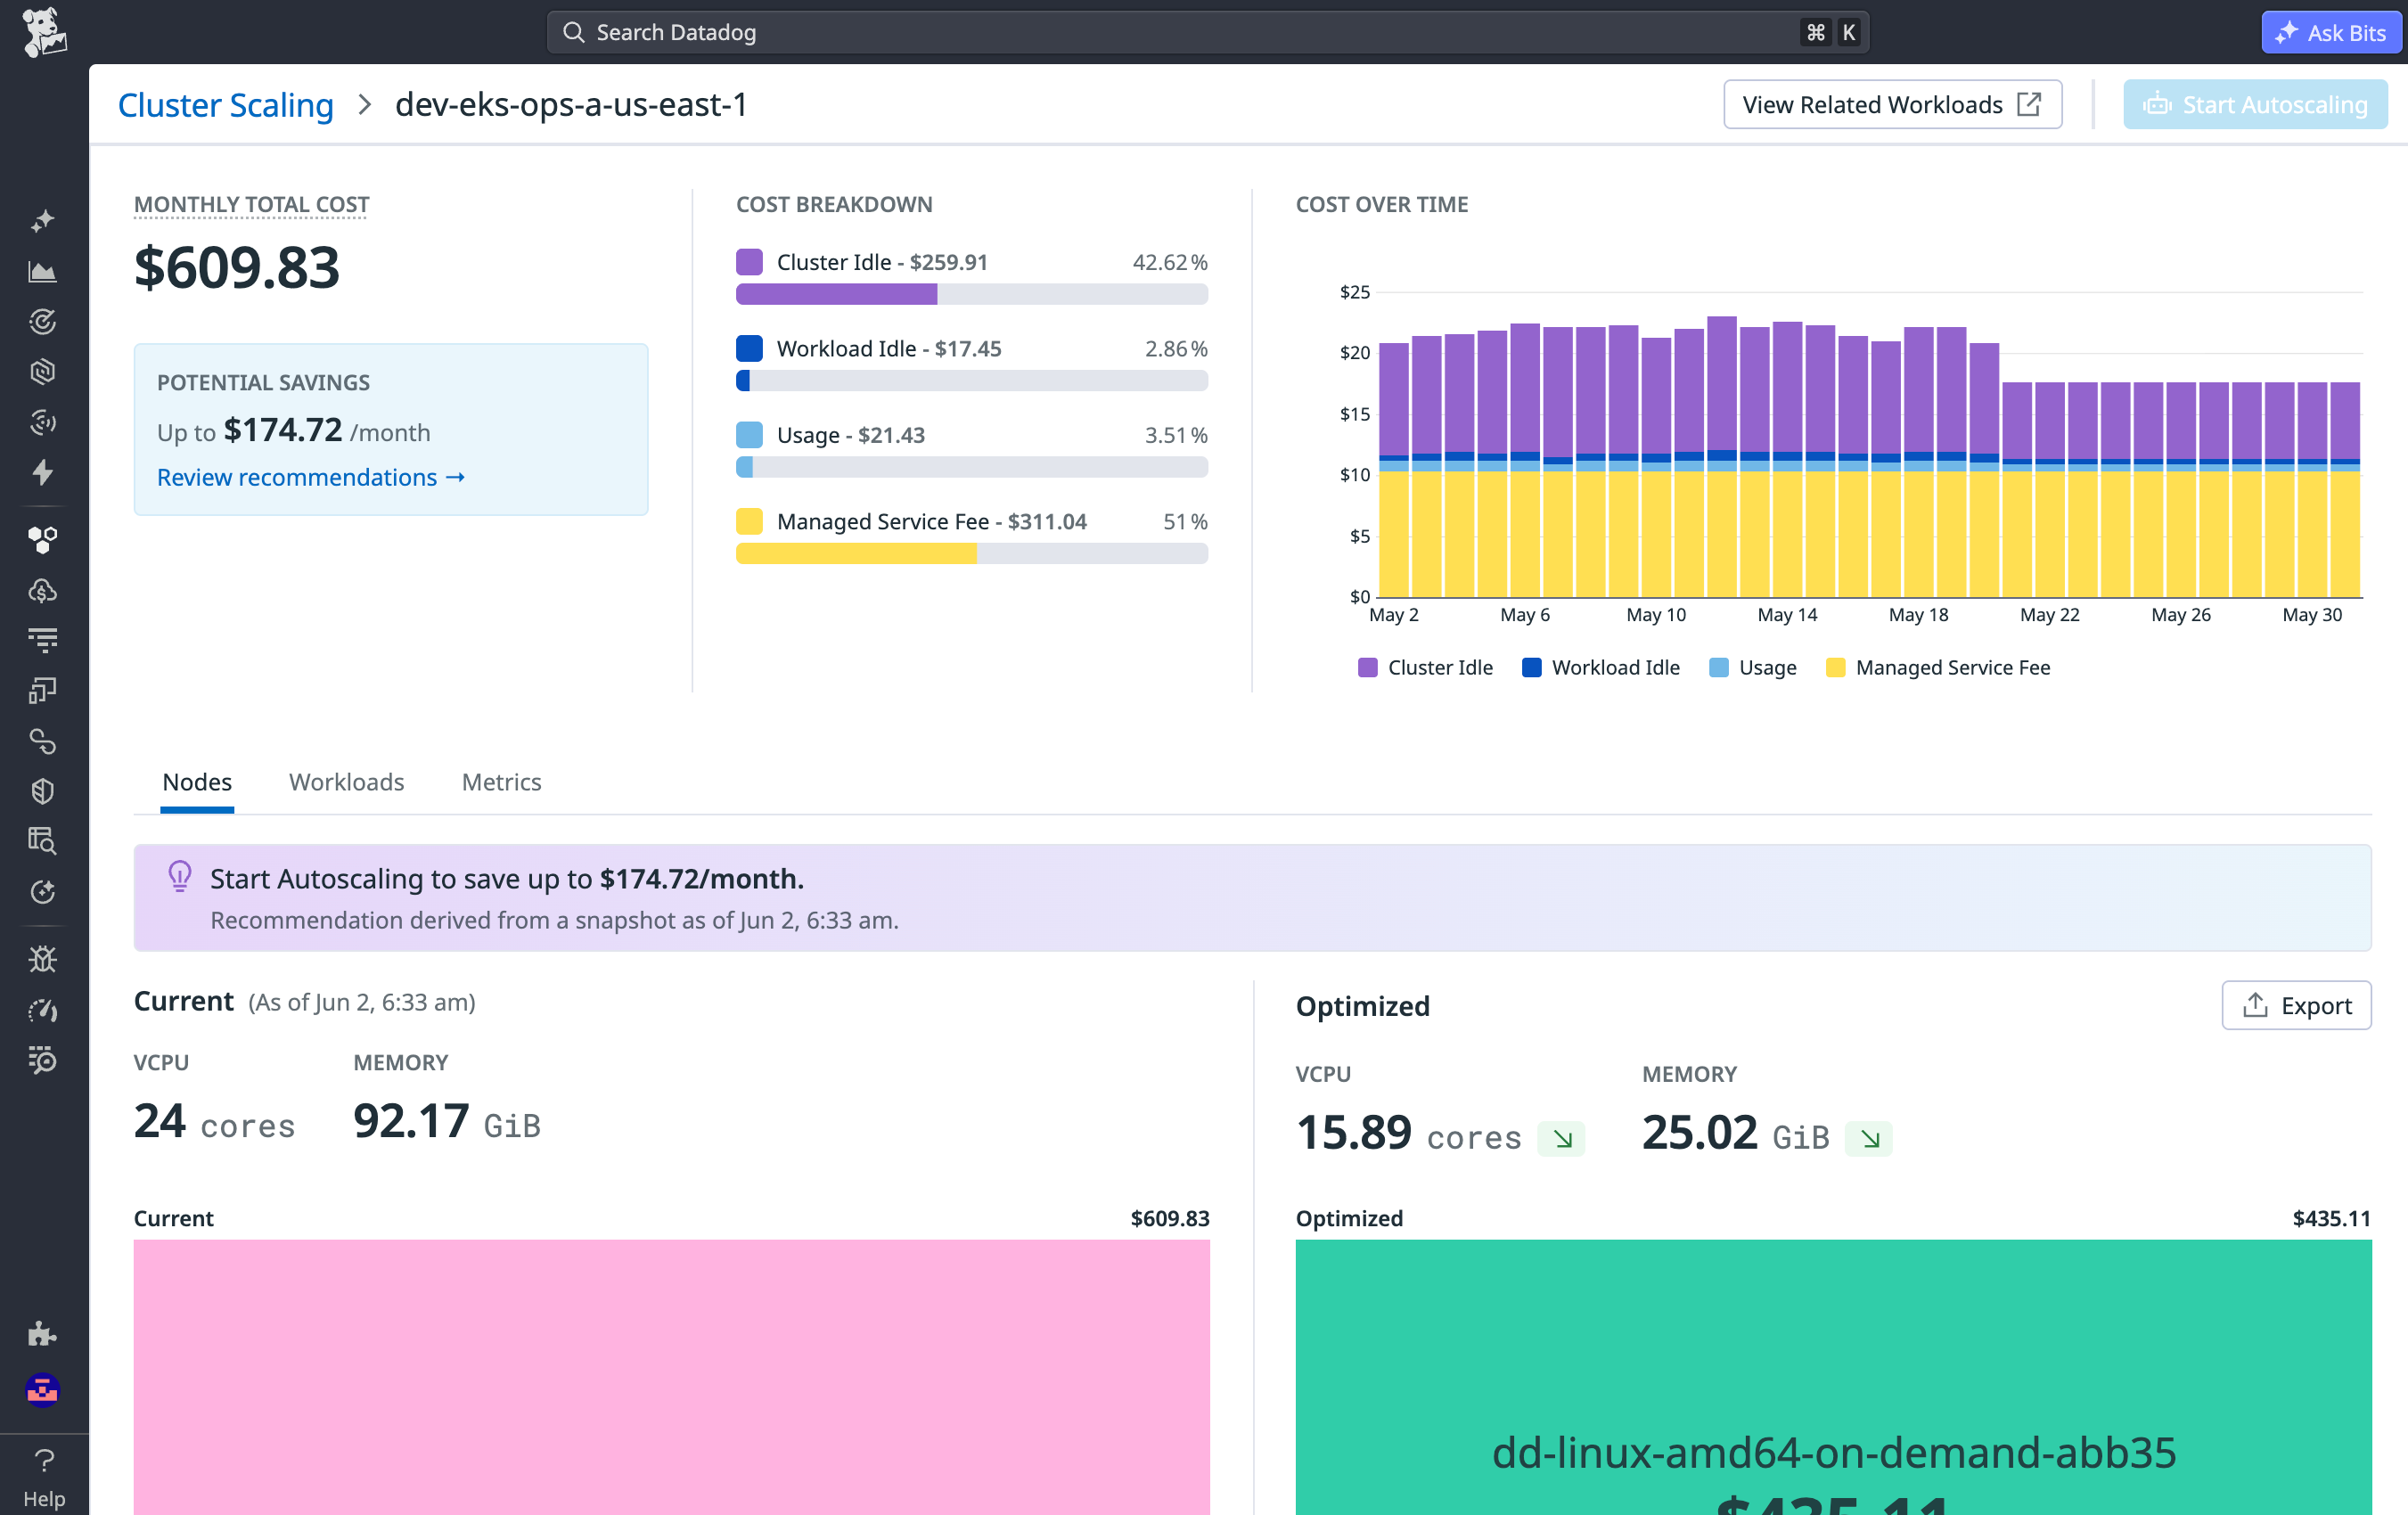
Task: Open the lightning bolt icon in sidebar
Action: [42, 472]
